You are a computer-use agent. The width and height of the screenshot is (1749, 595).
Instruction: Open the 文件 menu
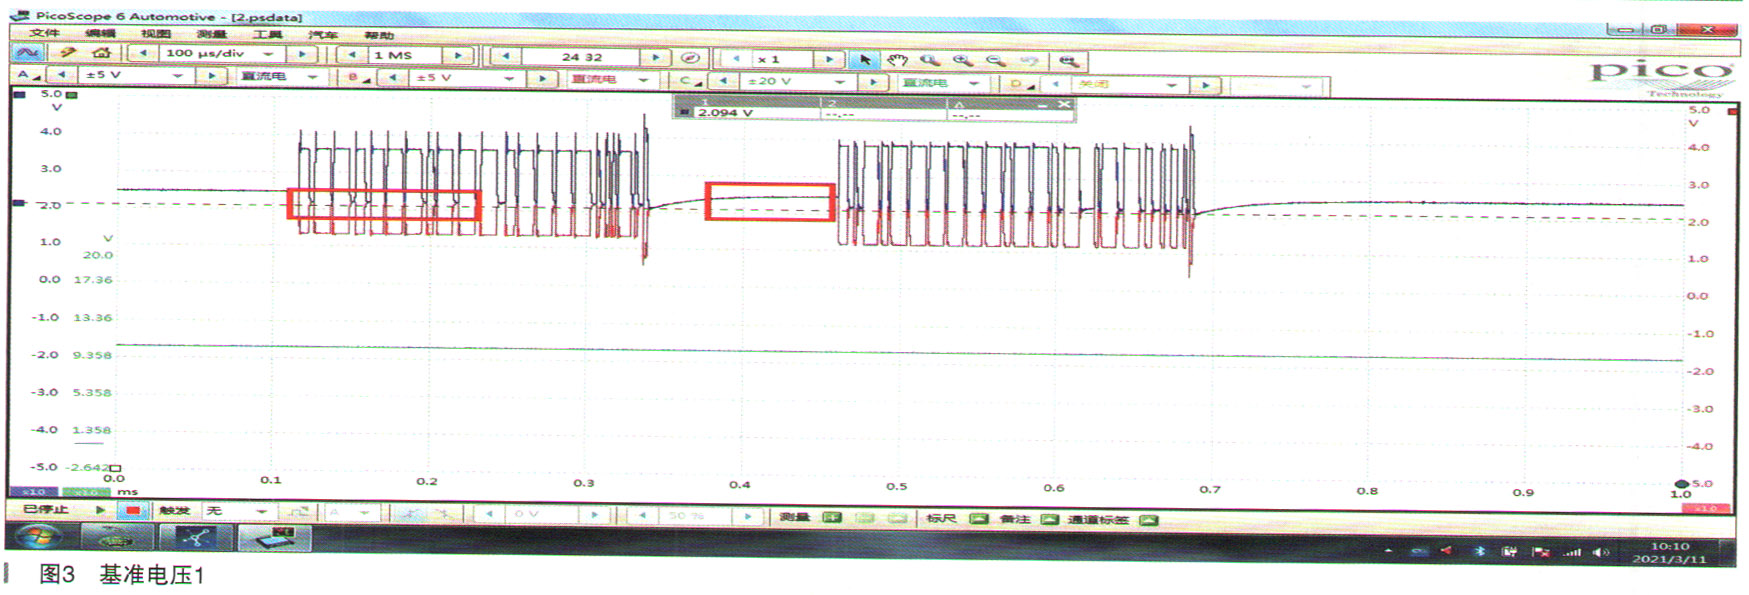tap(45, 33)
